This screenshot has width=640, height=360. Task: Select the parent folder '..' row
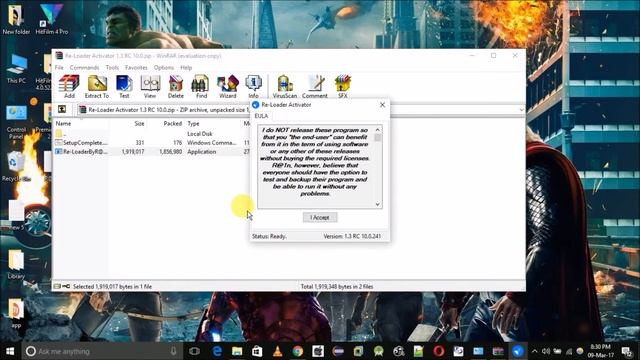click(152, 133)
